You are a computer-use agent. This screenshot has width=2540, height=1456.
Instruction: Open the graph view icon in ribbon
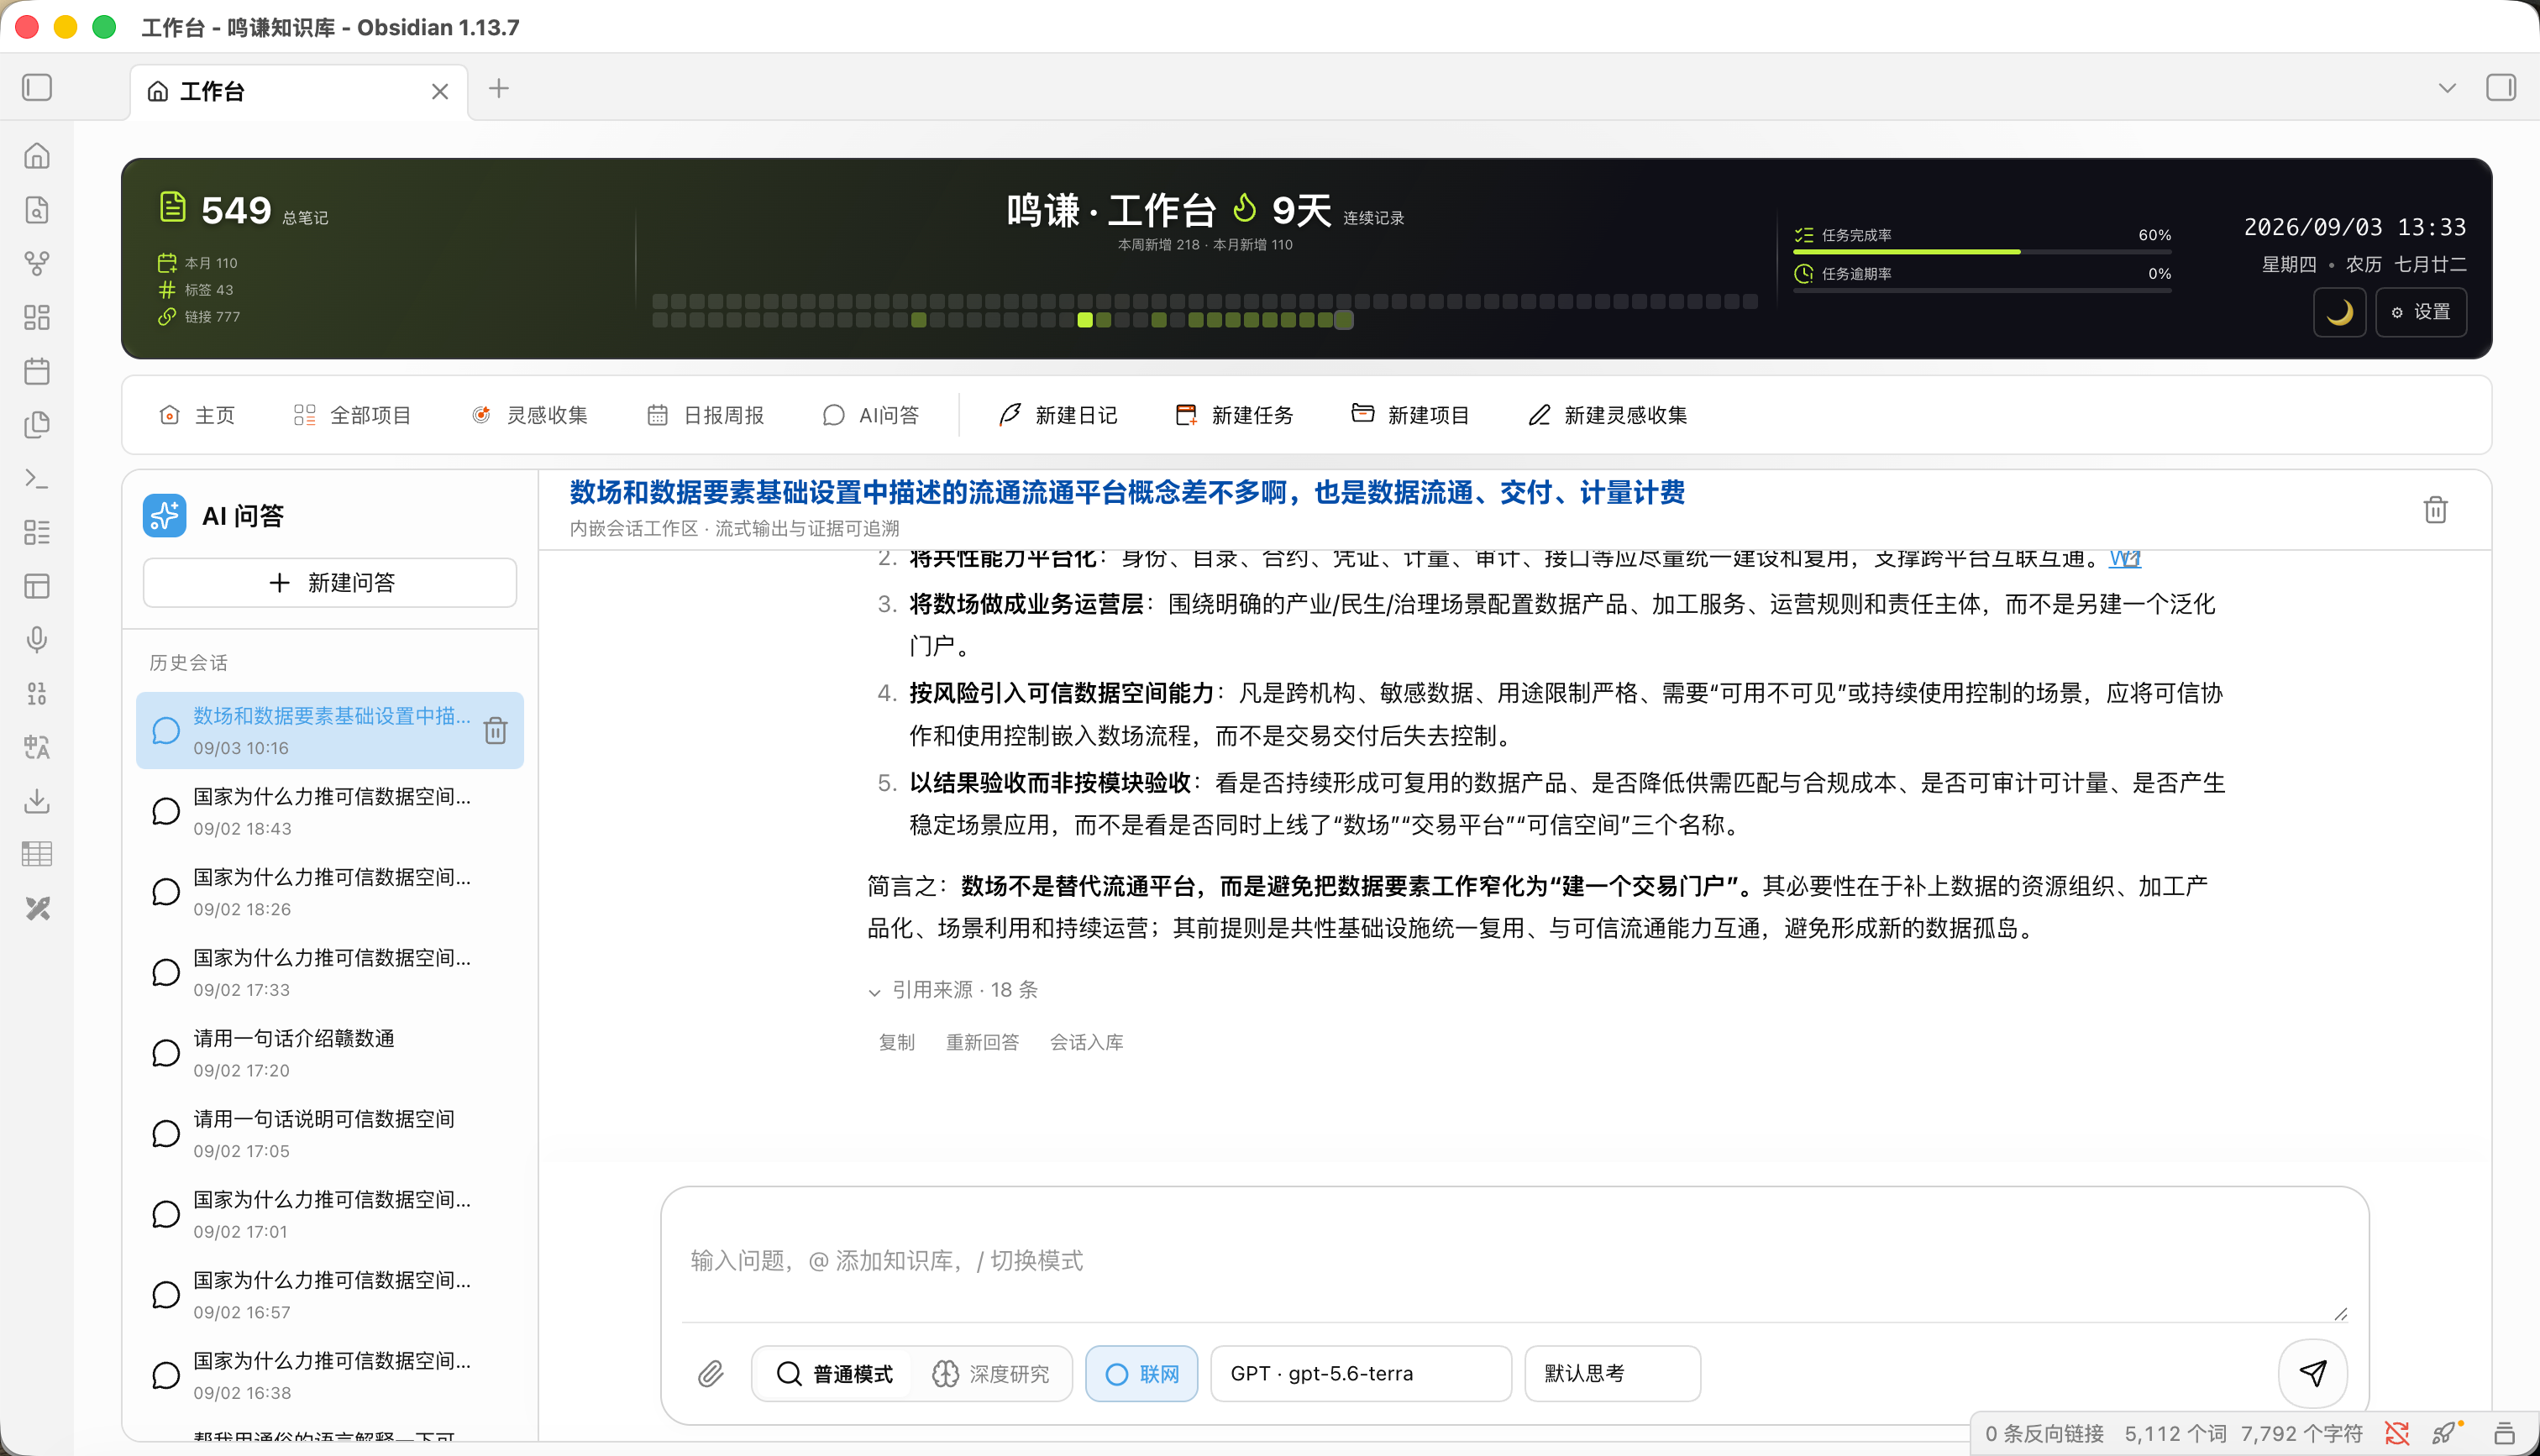37,264
